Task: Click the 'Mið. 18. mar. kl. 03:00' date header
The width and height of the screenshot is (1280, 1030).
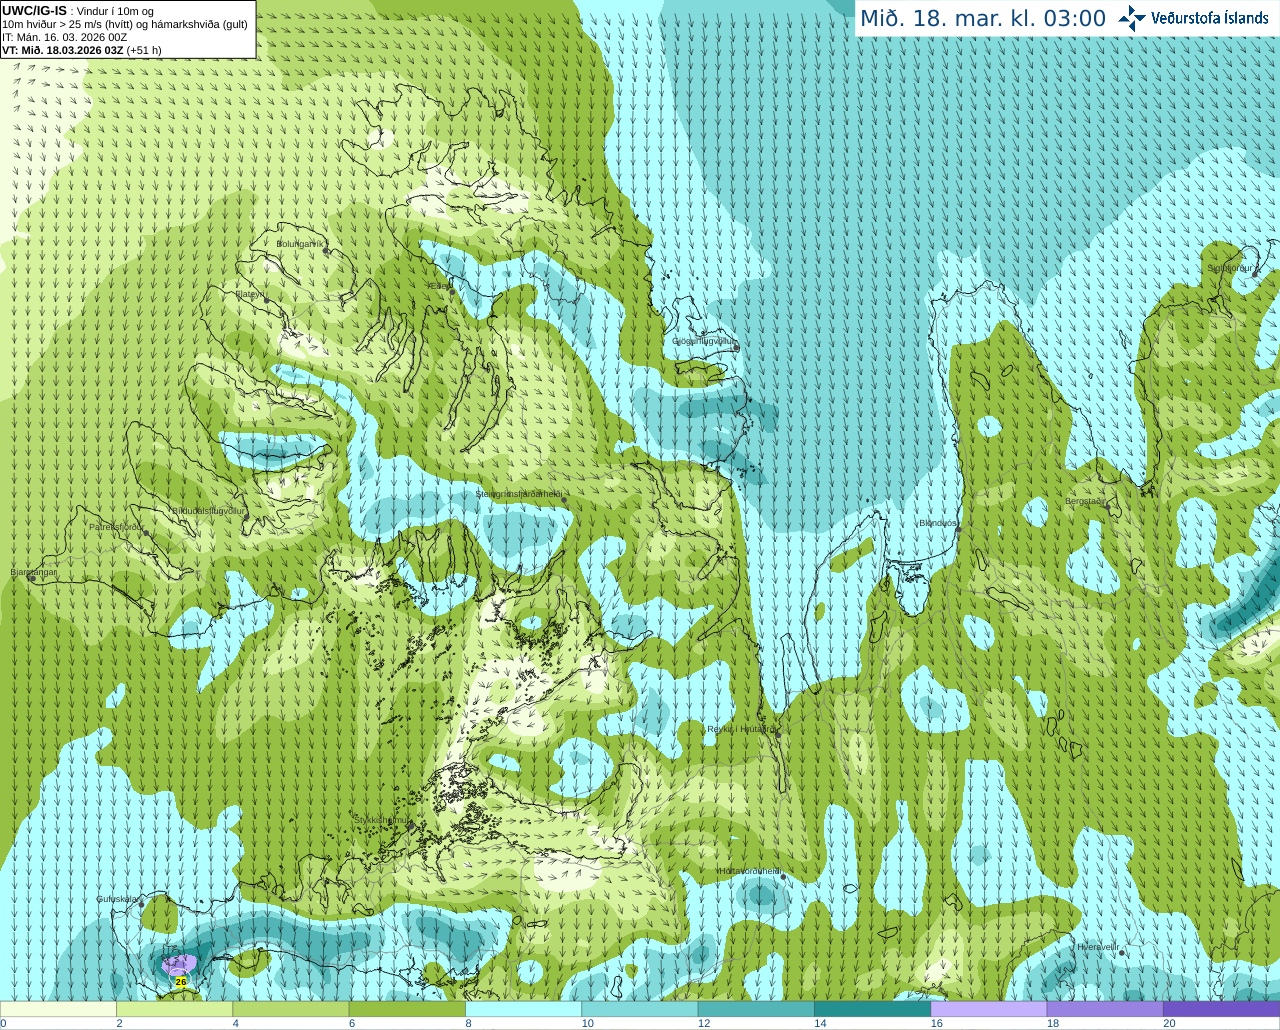Action: click(x=983, y=19)
